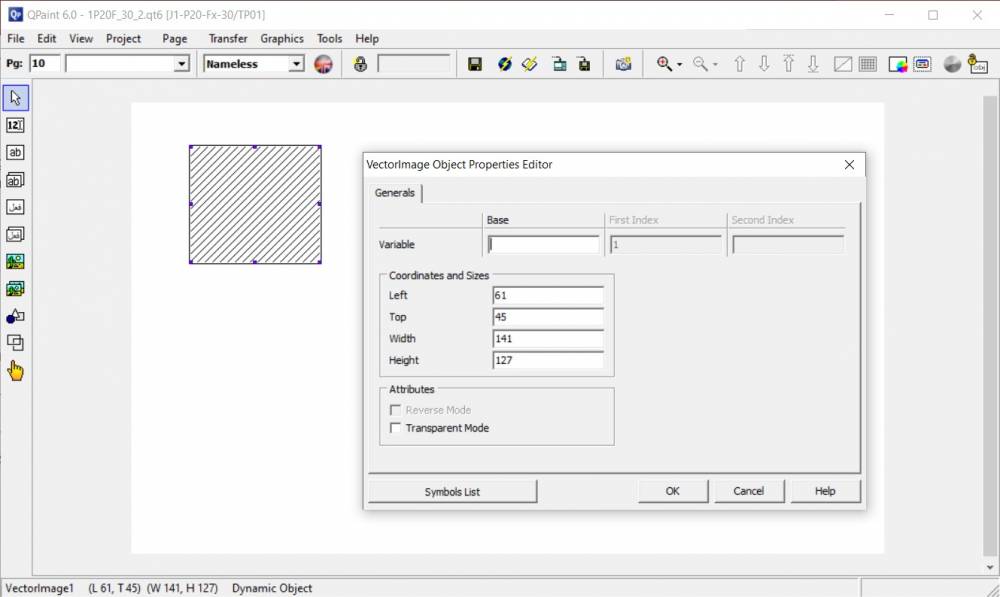
Task: Click the zoom in magnifier
Action: tap(664, 64)
